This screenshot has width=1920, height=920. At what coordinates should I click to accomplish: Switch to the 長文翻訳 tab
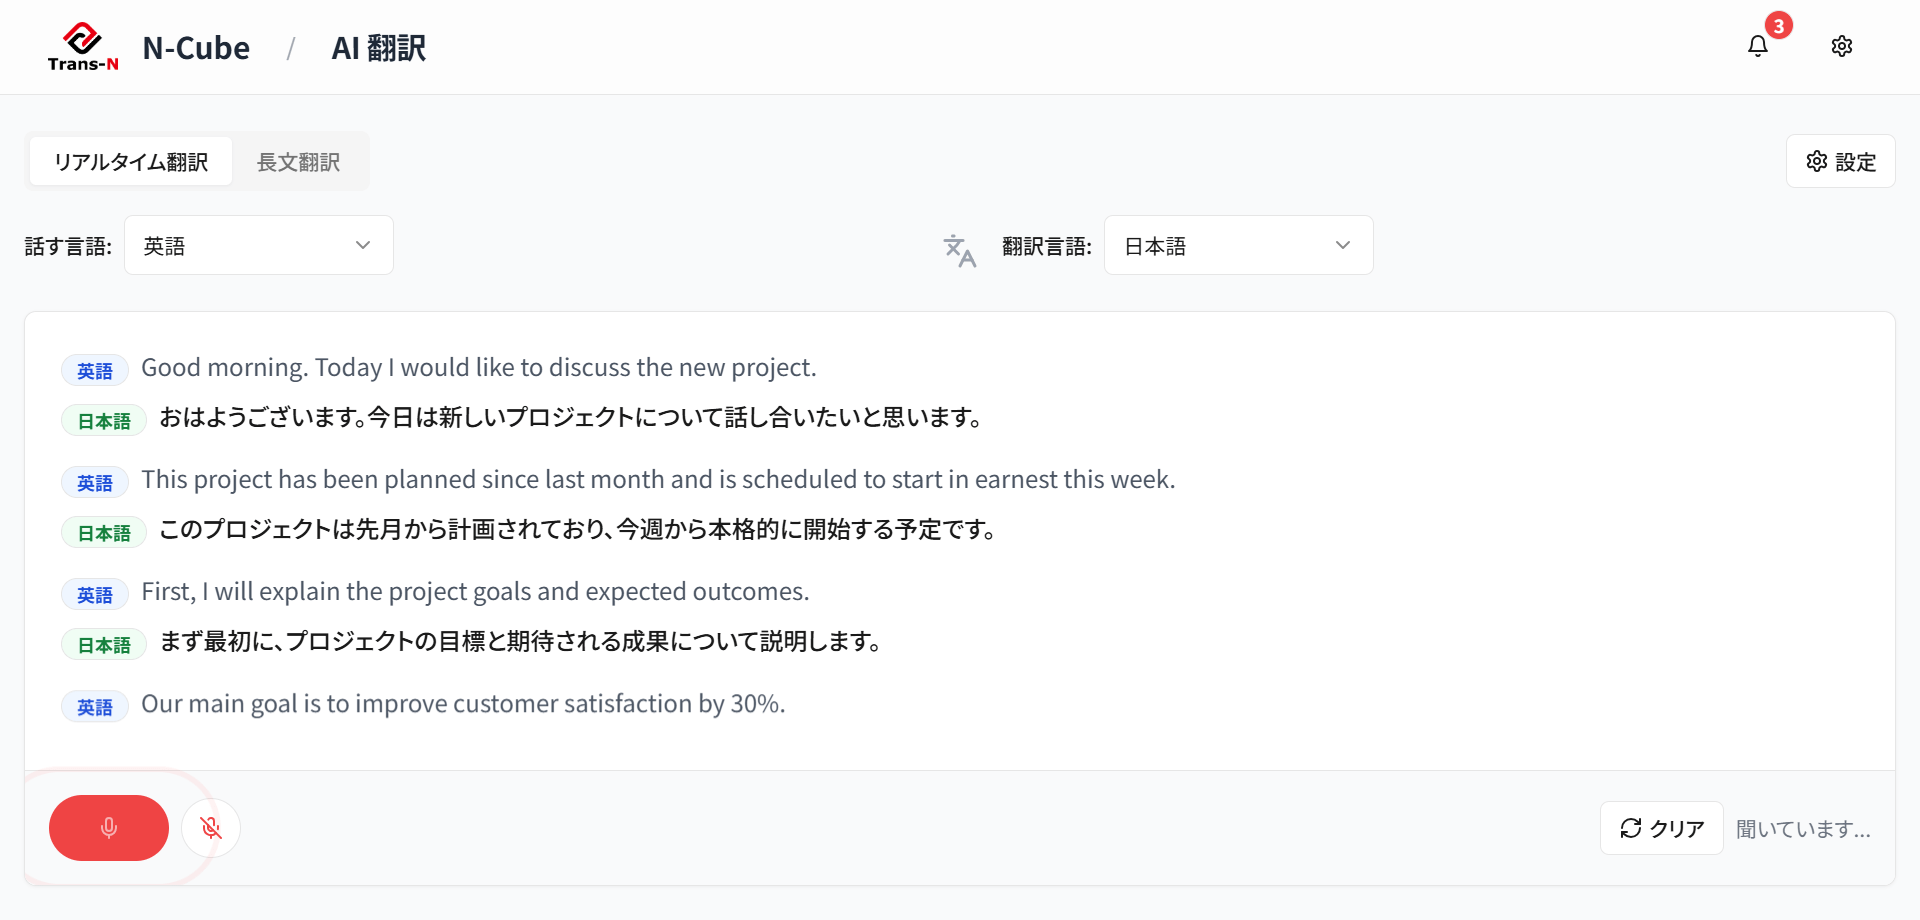[x=299, y=162]
